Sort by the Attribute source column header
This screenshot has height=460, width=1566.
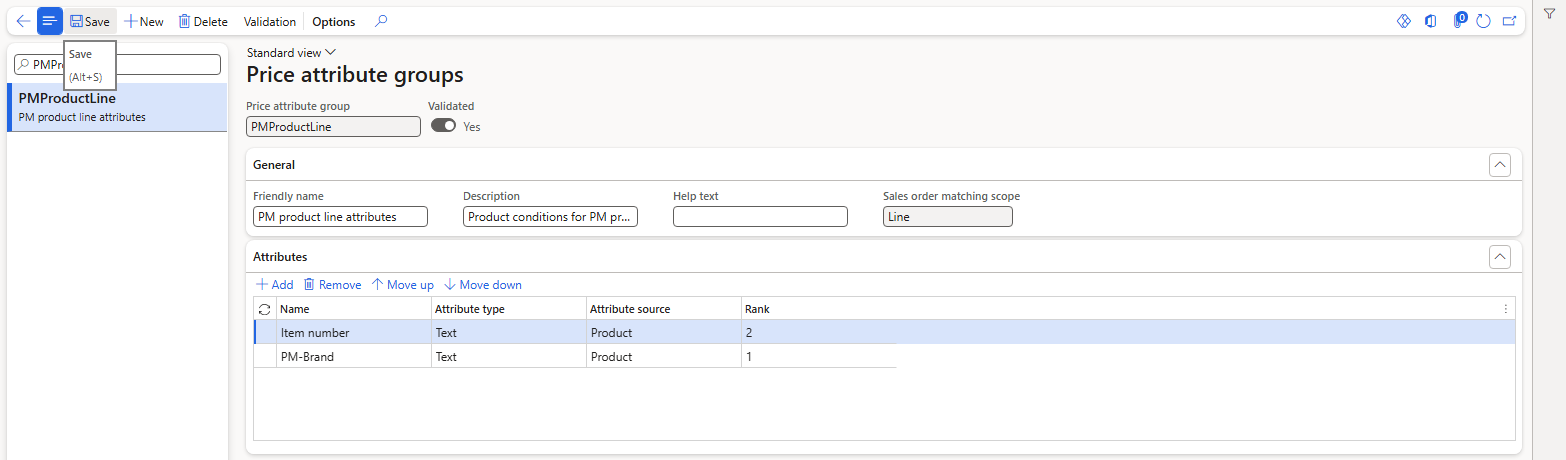point(663,309)
